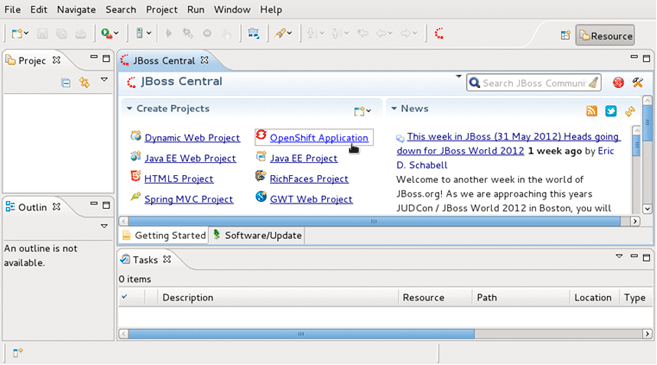Click the News RSS feed icon
This screenshot has width=657, height=365.
pyautogui.click(x=591, y=111)
